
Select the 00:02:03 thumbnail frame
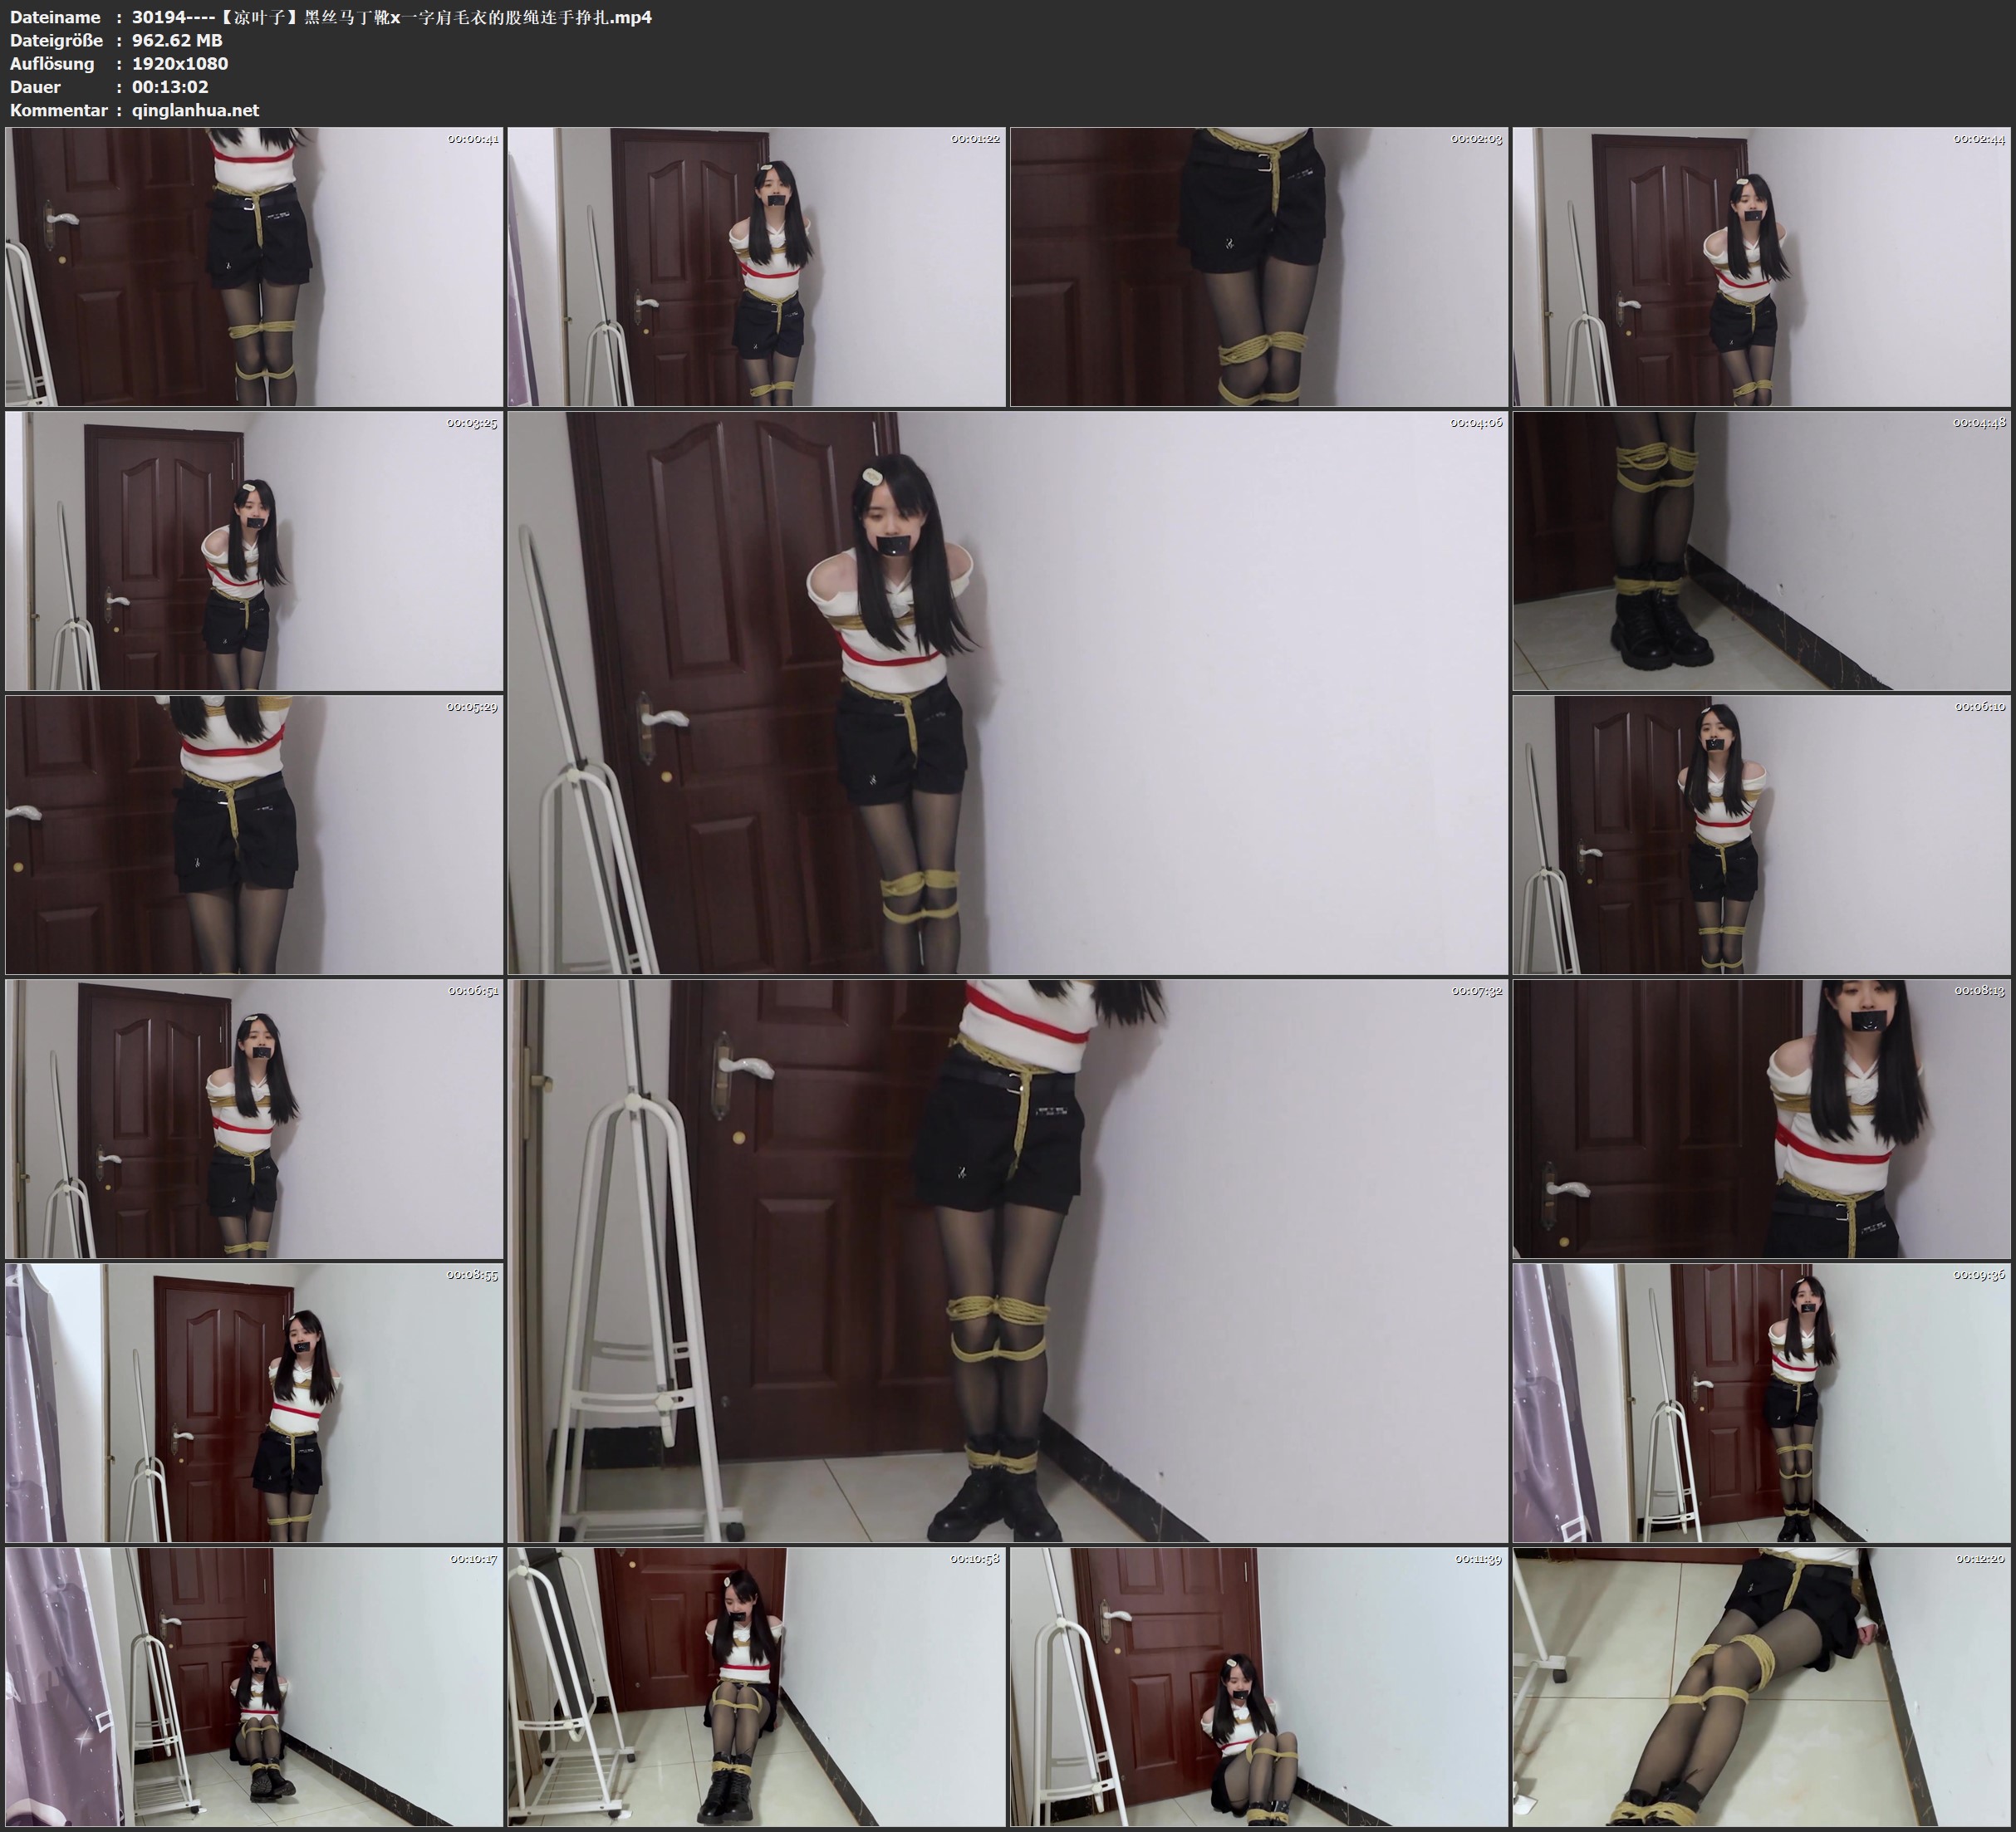1258,266
